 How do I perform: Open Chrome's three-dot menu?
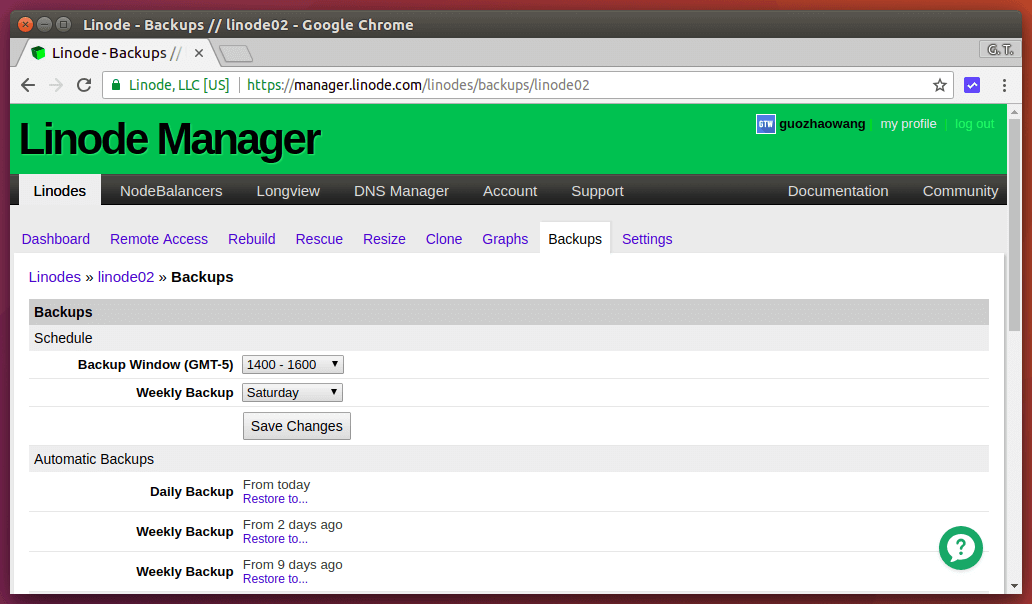click(1003, 85)
